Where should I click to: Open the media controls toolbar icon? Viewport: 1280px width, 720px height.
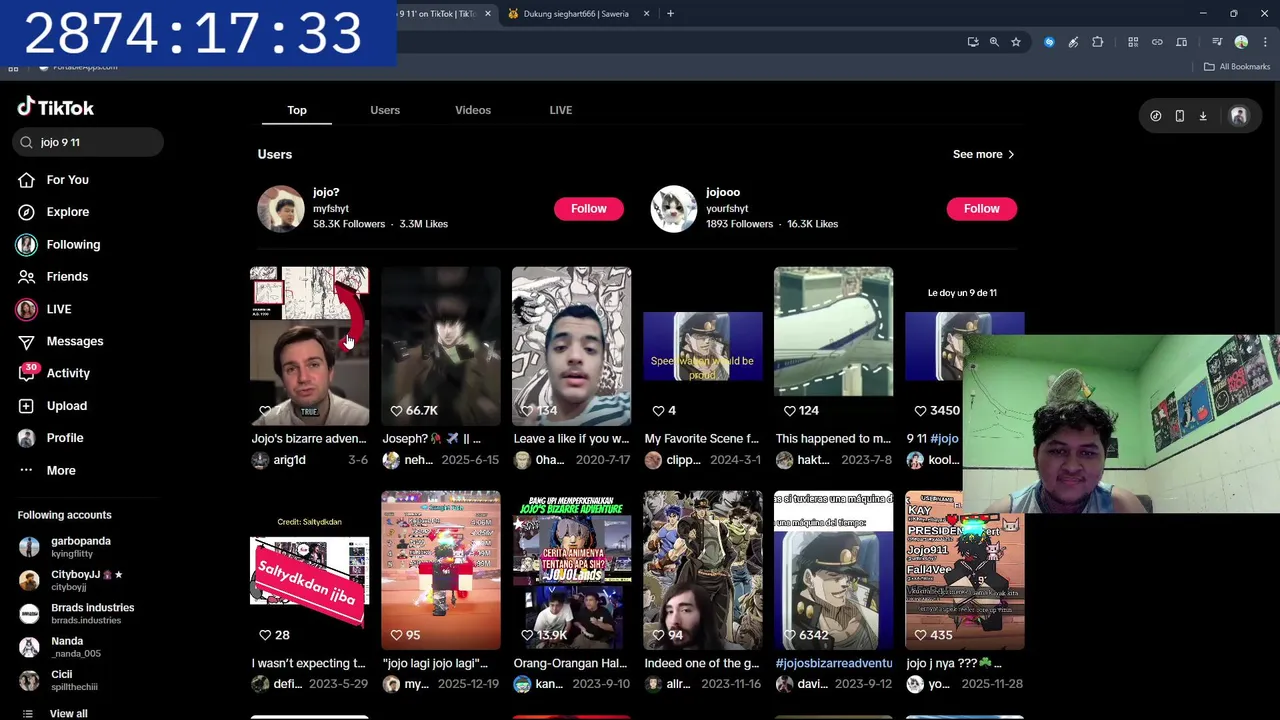pyautogui.click(x=1217, y=42)
